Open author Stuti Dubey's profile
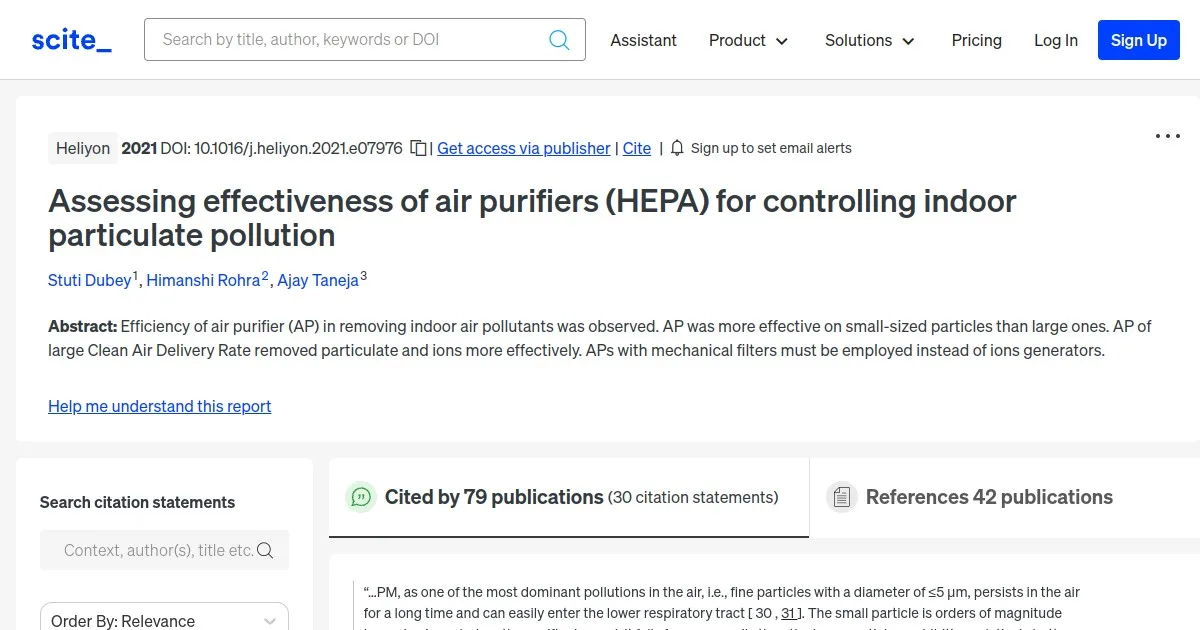Viewport: 1200px width, 630px height. click(x=89, y=280)
